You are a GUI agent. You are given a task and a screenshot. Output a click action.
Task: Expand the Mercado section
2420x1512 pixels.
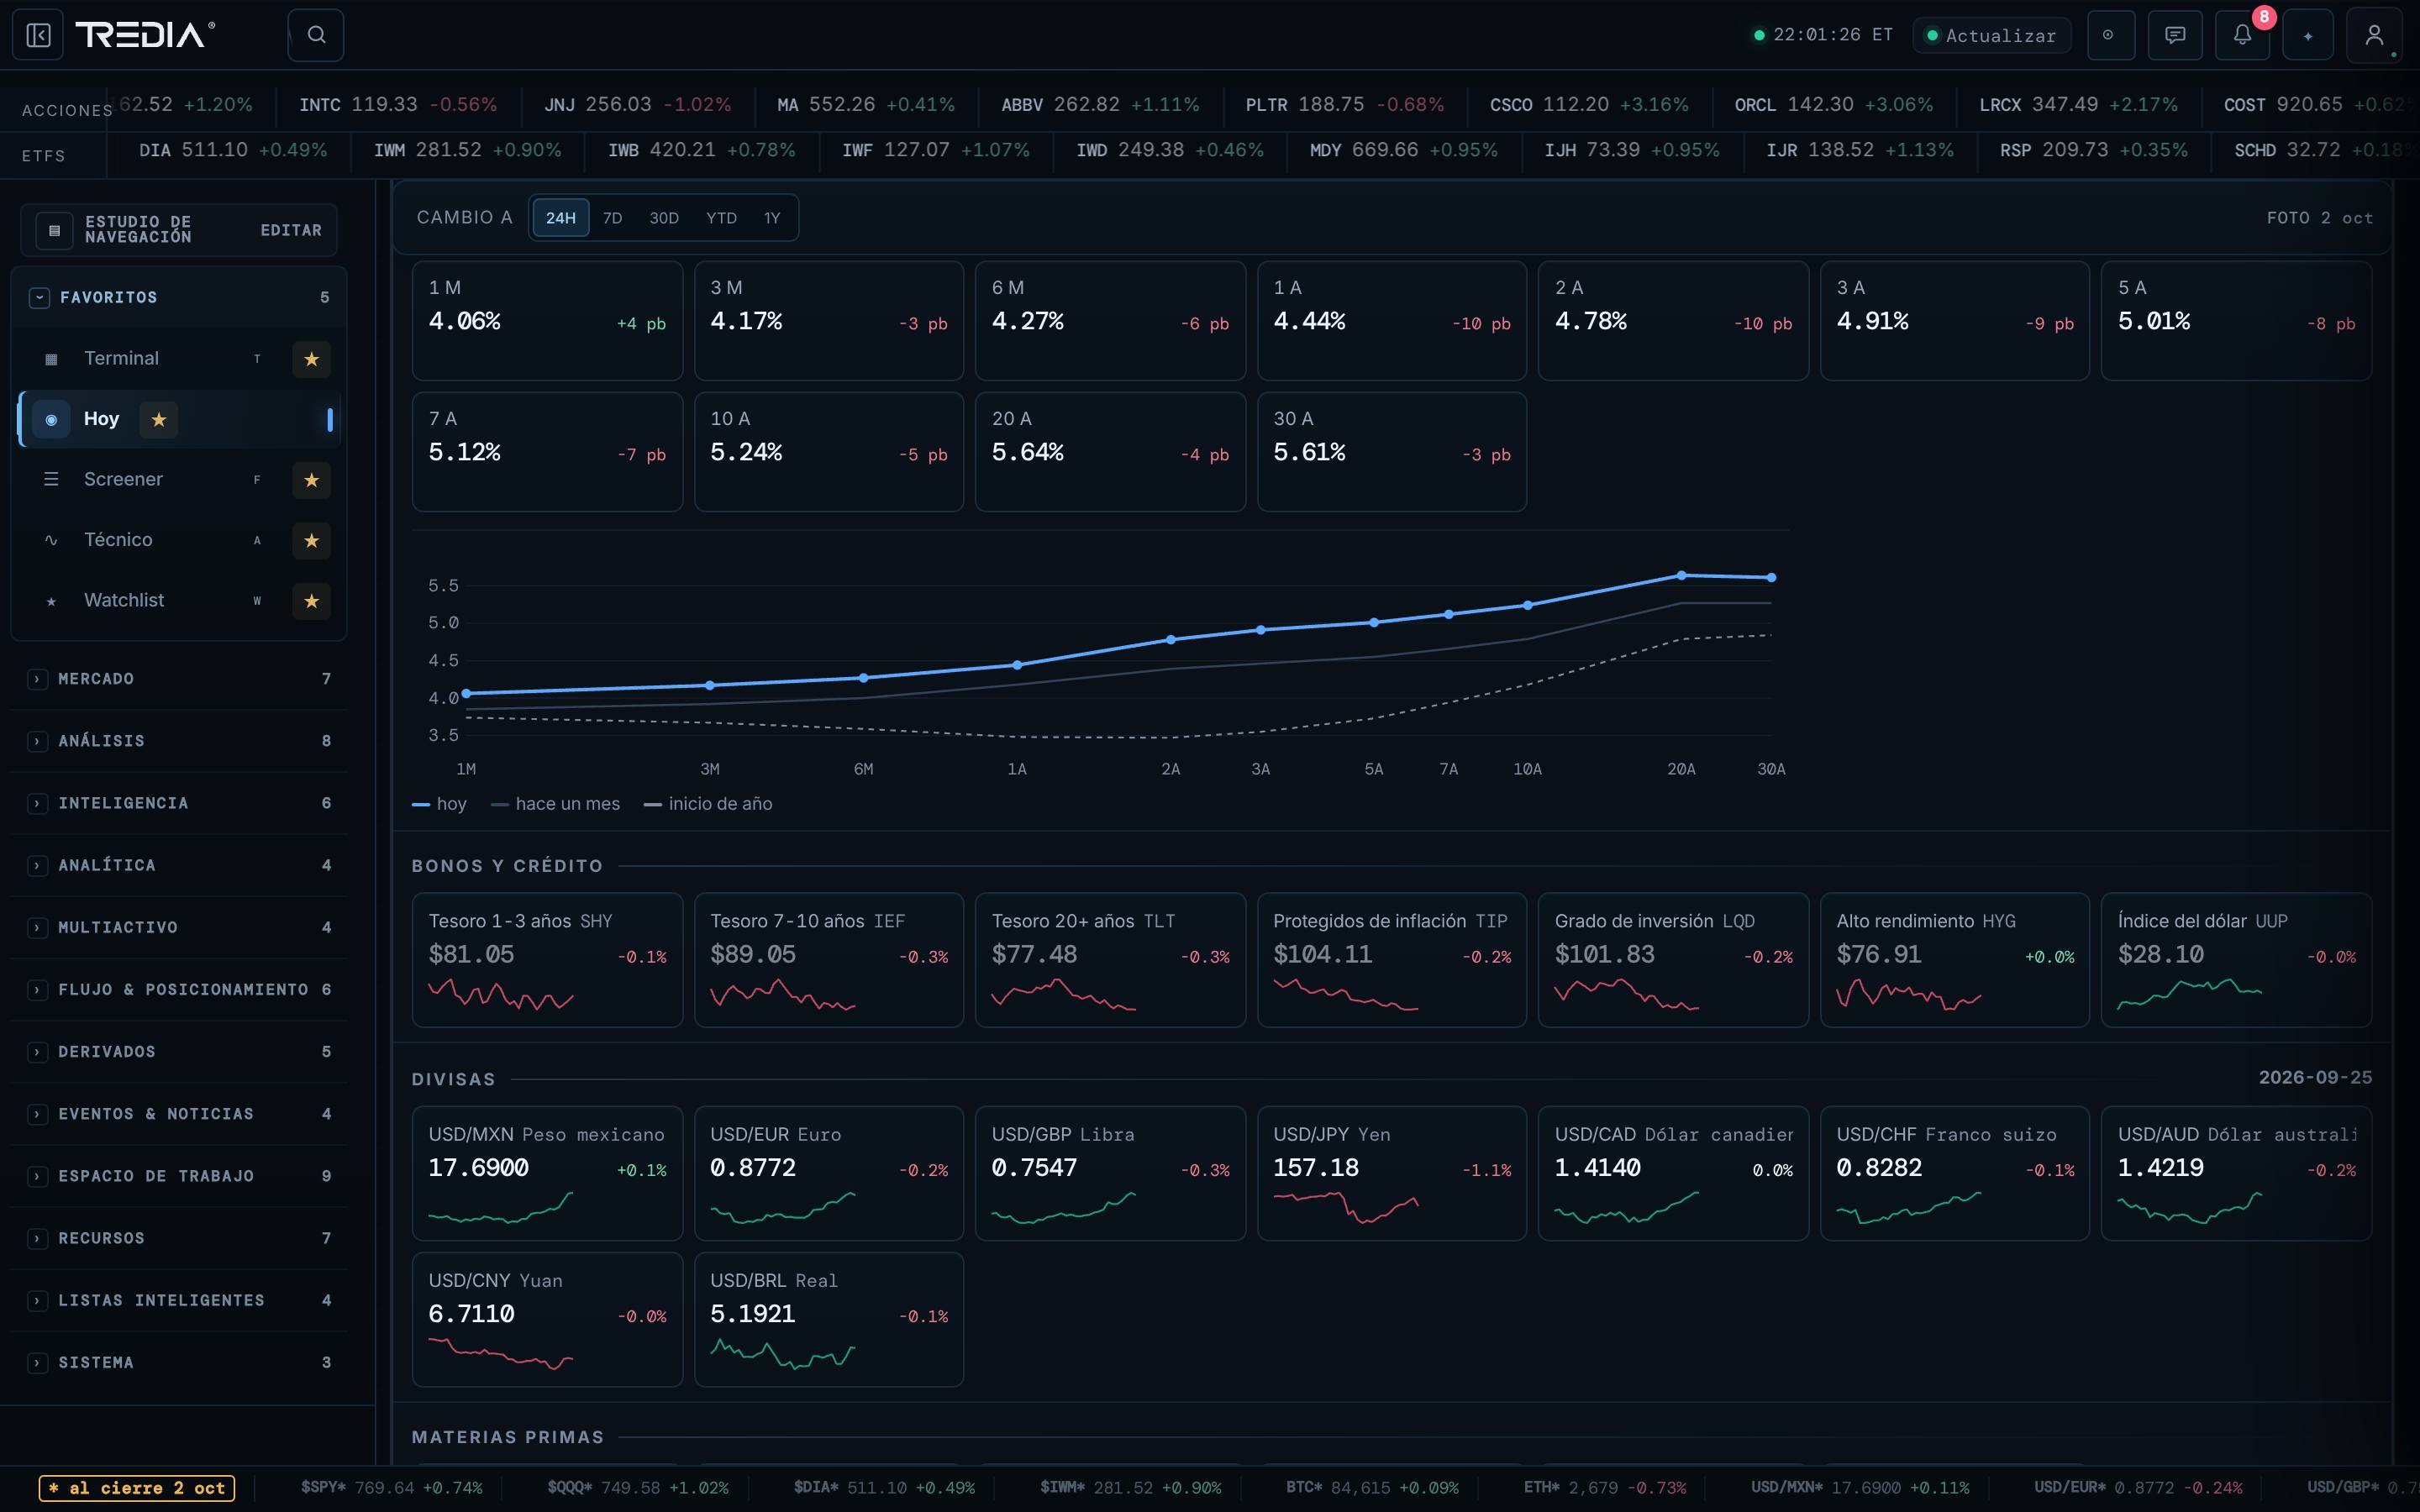(180, 679)
